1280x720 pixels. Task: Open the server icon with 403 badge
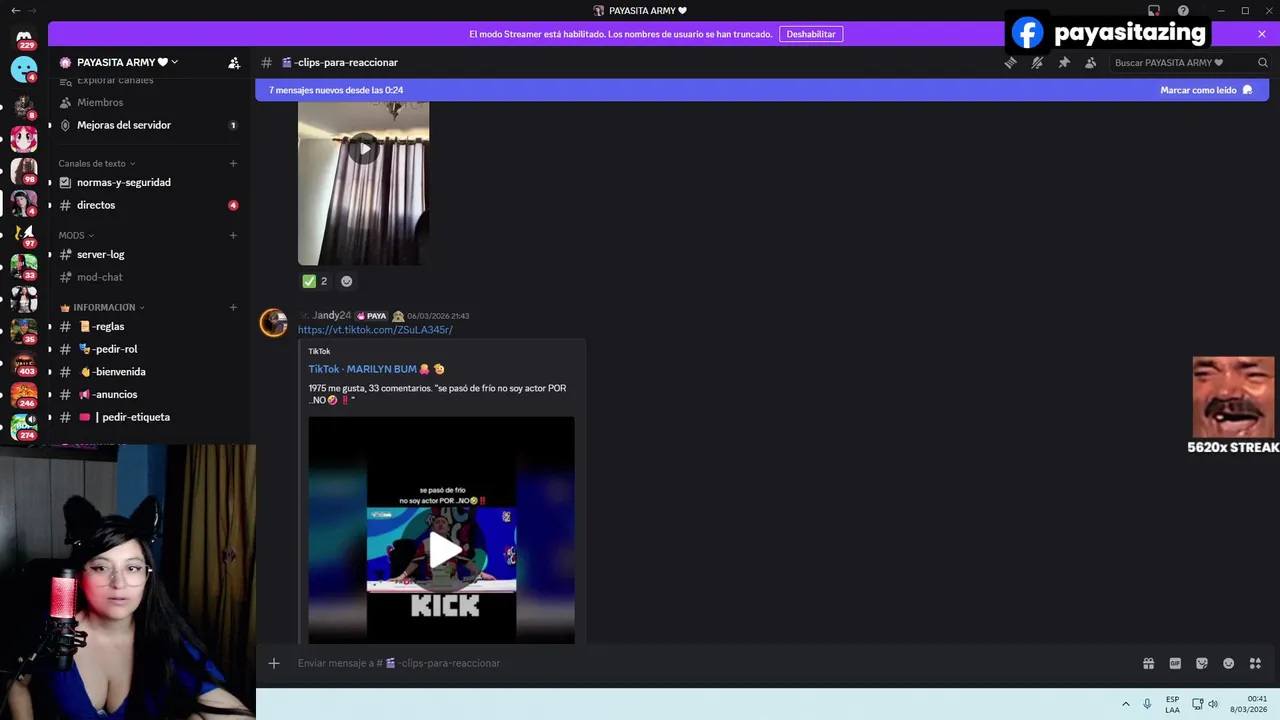24,362
